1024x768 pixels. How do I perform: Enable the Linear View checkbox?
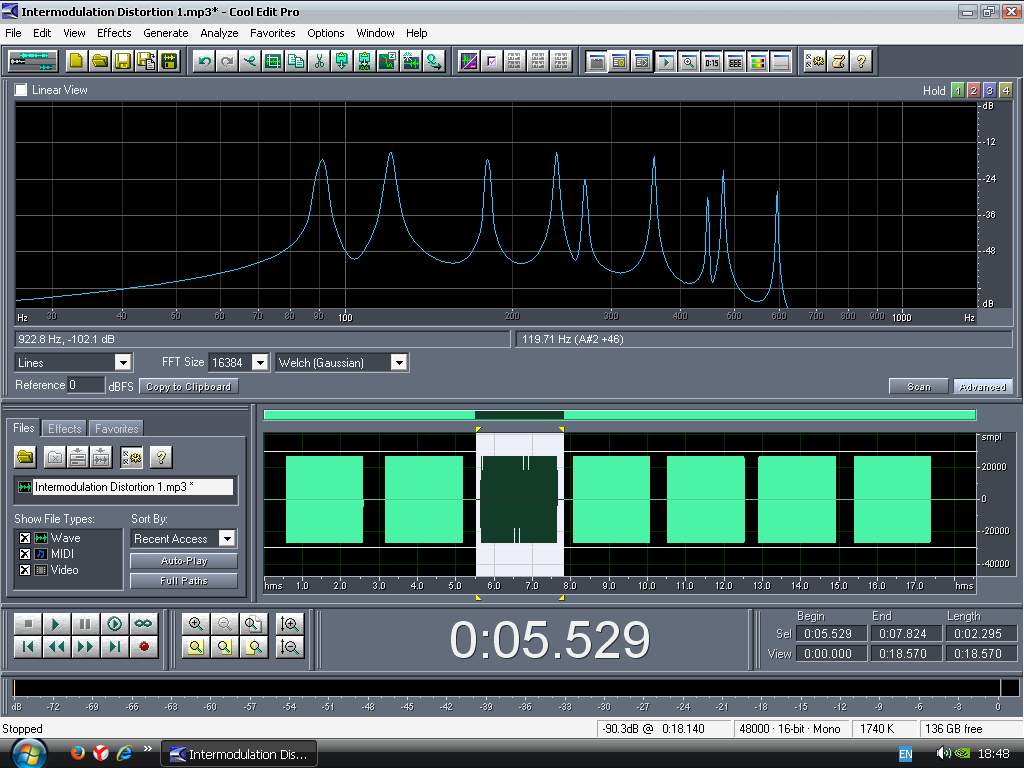[21, 89]
